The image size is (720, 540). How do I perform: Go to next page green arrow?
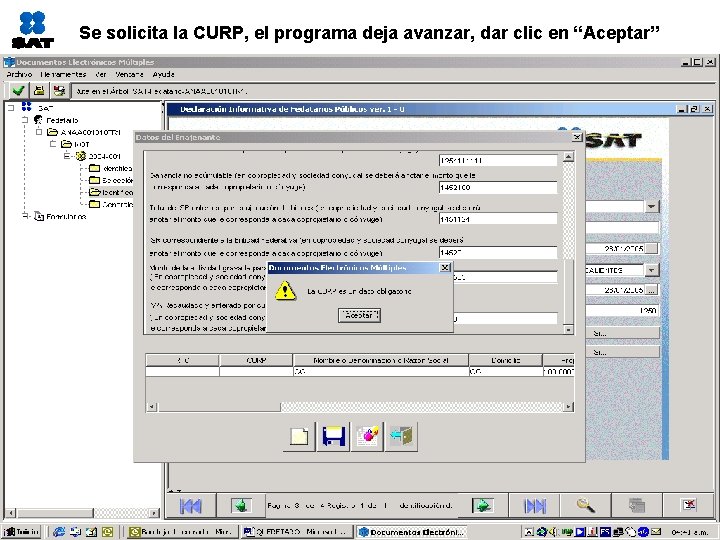(x=482, y=506)
